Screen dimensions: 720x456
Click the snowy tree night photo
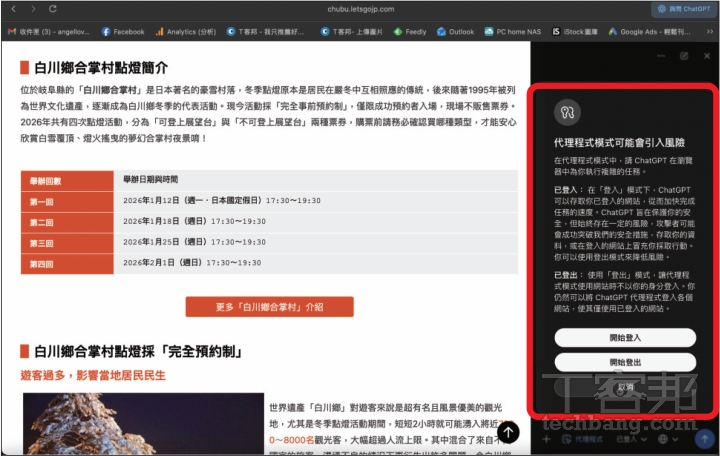click(x=143, y=423)
